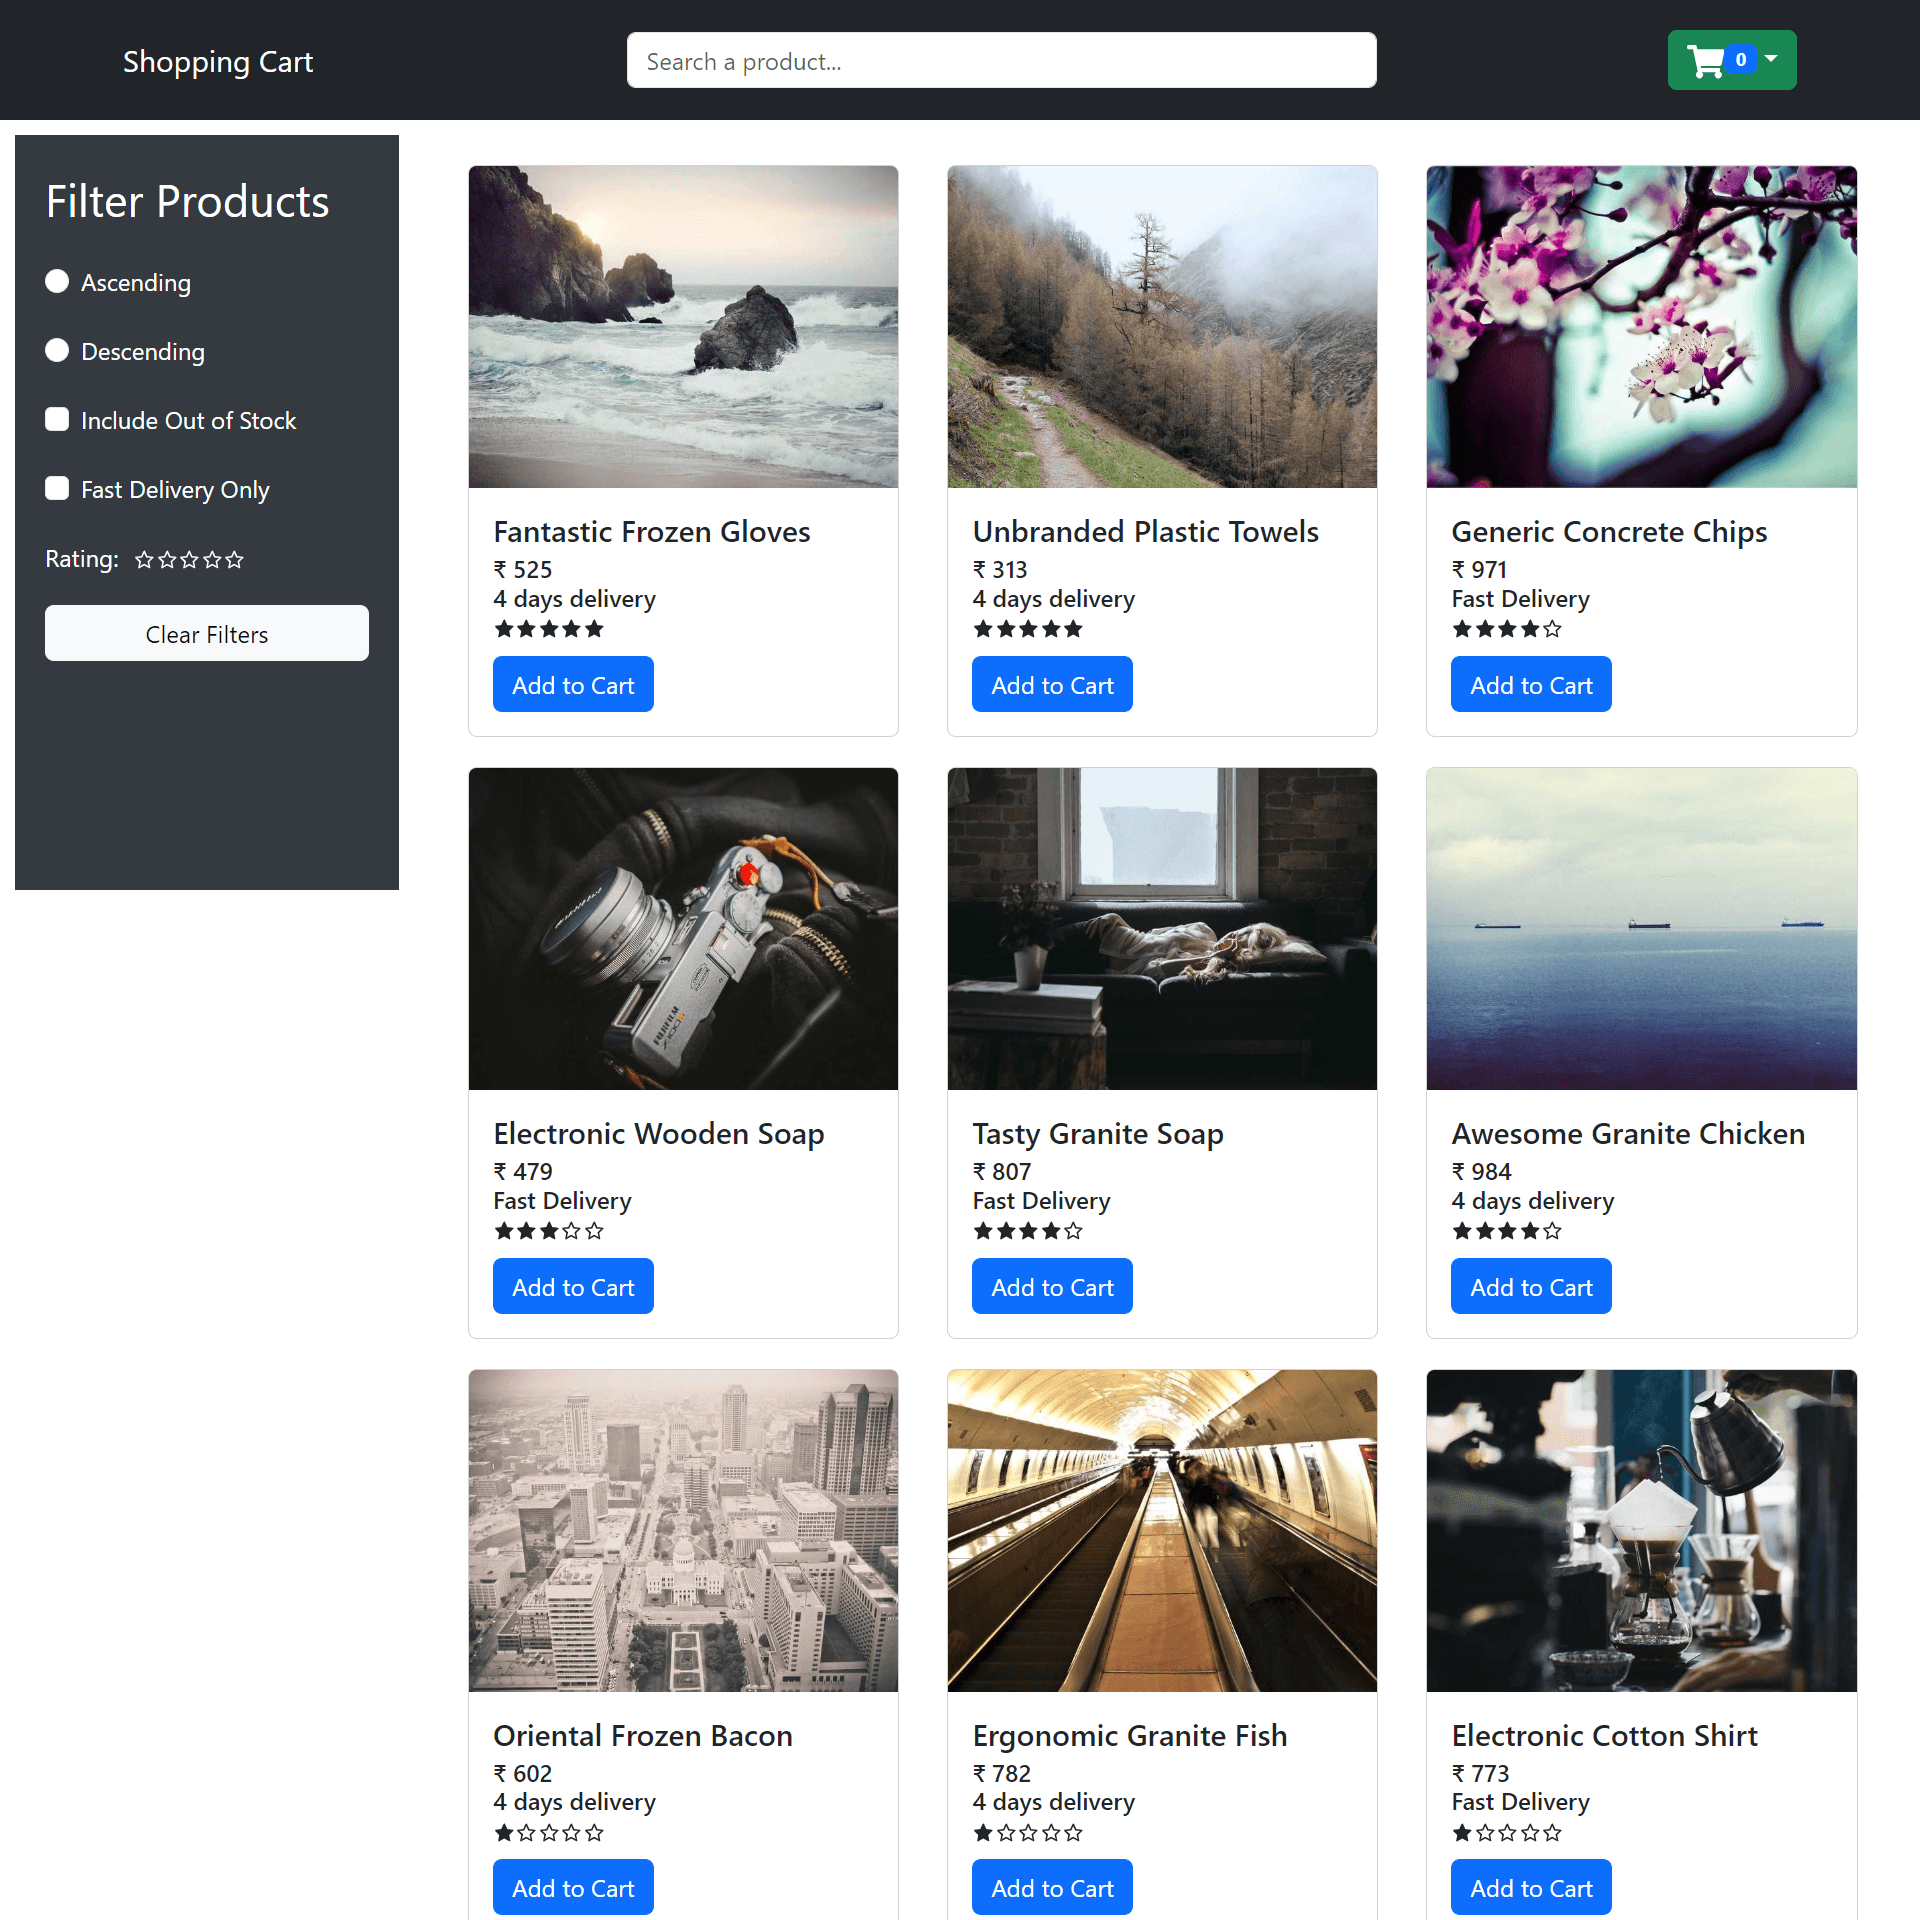Enable Include Out of Stock checkbox
Screen dimensions: 1920x1920
click(57, 420)
